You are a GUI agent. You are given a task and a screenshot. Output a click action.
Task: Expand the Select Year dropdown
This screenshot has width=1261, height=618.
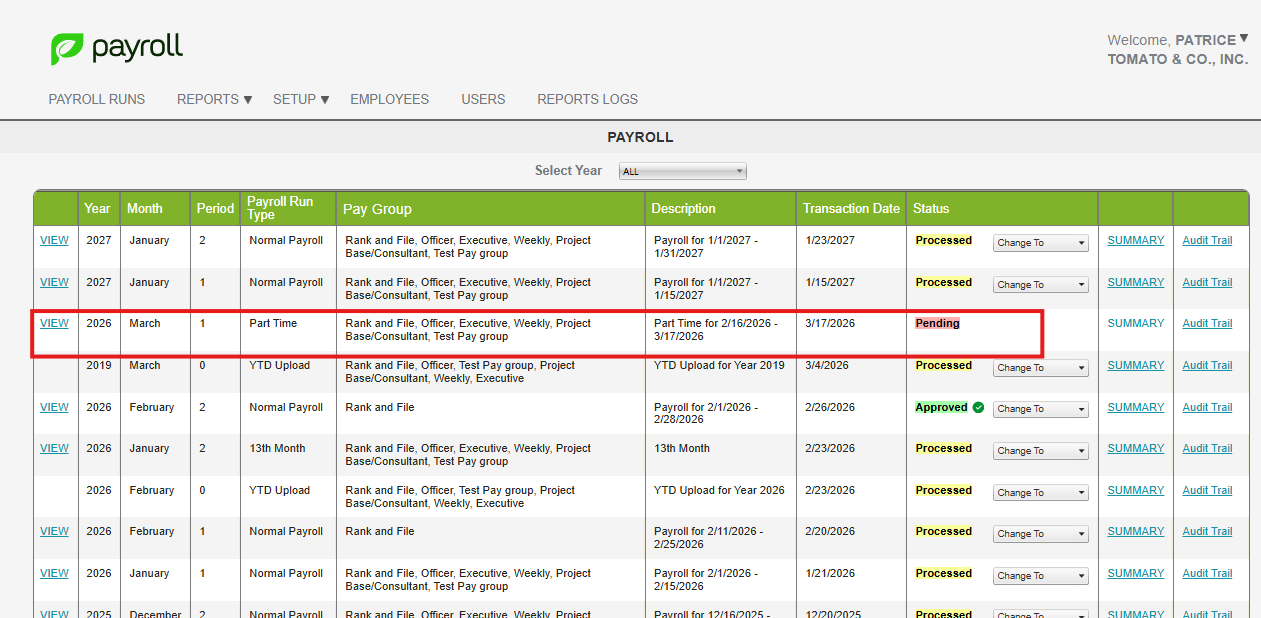tap(682, 171)
